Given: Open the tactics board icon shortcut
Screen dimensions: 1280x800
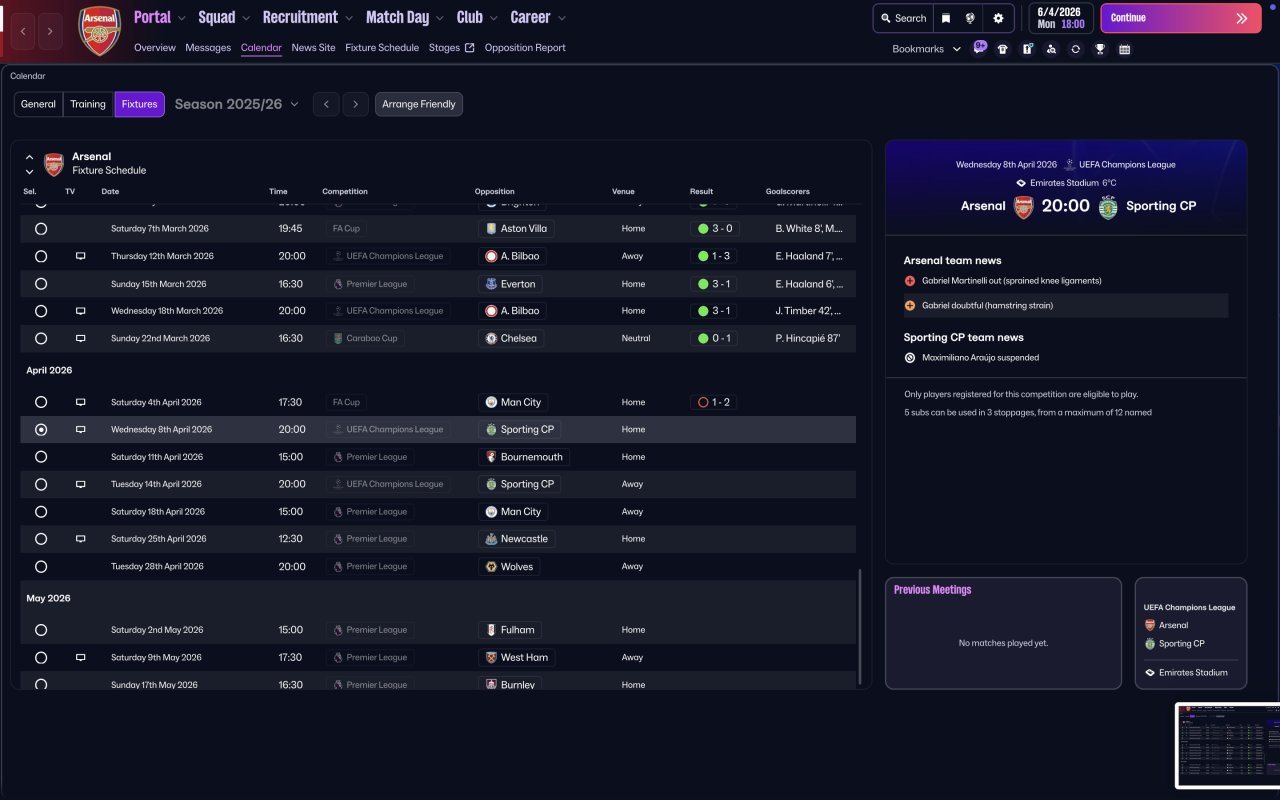Looking at the screenshot, I should point(1027,49).
